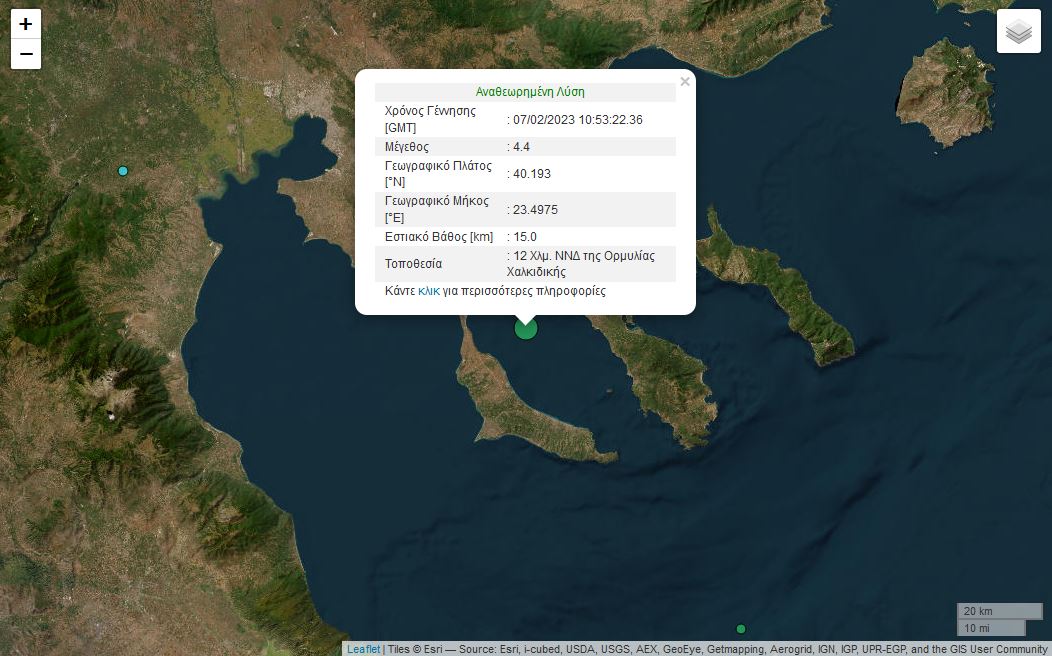The width and height of the screenshot is (1052, 656).
Task: Click the latitude value 40.193
Action: 531,174
